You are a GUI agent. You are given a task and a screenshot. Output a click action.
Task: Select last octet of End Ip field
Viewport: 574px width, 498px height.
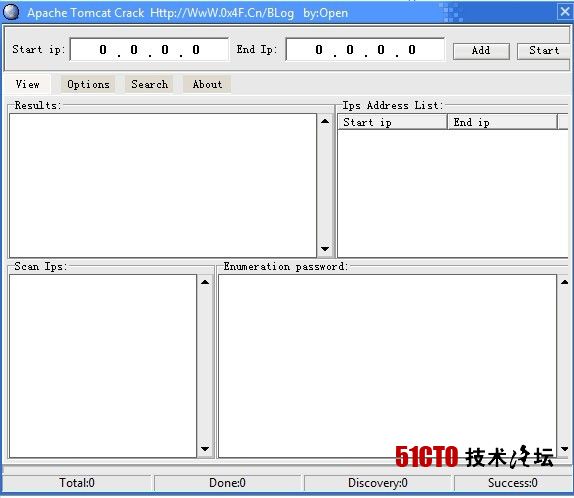click(x=412, y=50)
